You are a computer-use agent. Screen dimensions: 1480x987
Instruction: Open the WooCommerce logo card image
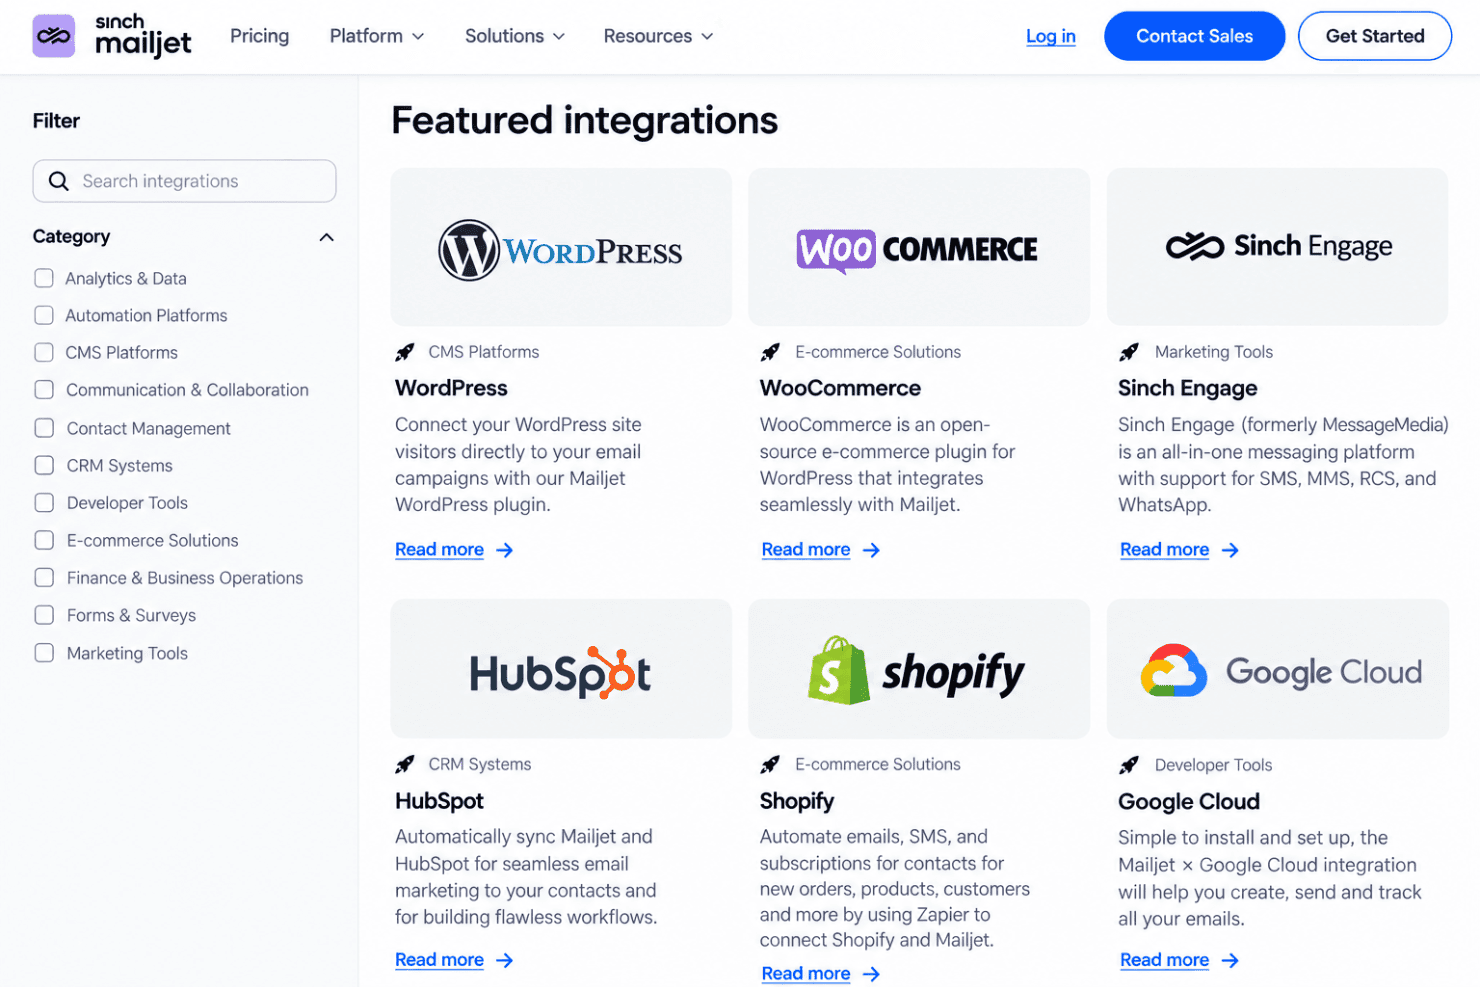[918, 247]
